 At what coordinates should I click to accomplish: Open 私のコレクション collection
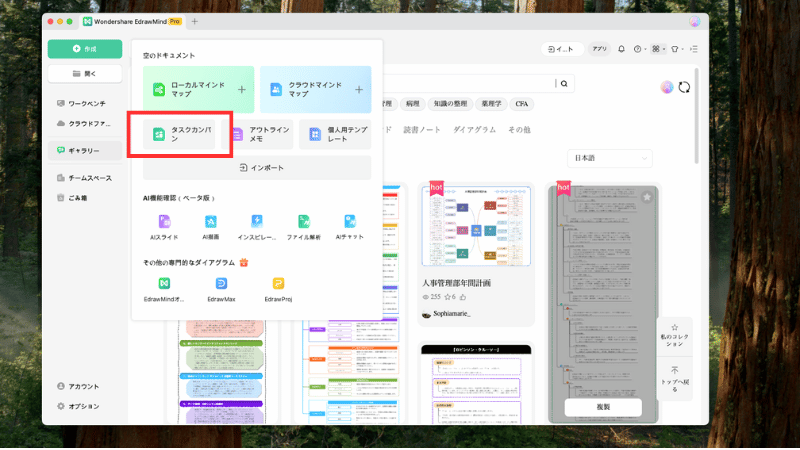coord(674,336)
